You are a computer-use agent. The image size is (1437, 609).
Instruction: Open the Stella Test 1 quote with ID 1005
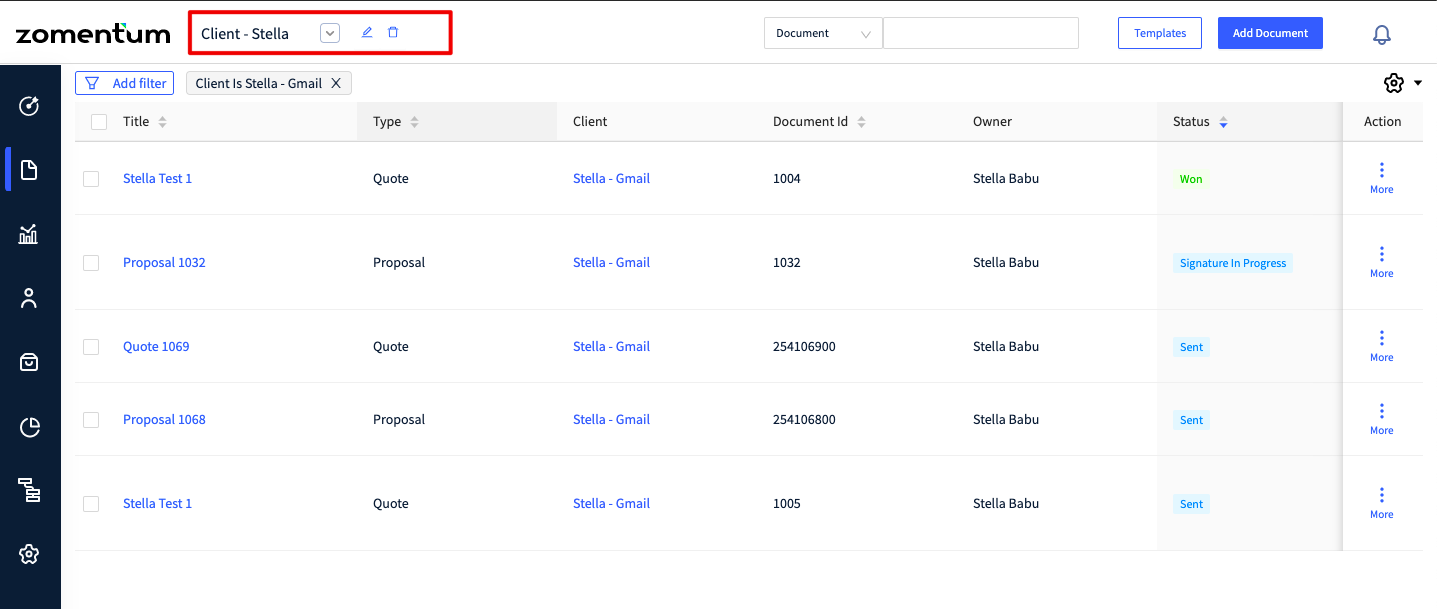(157, 503)
